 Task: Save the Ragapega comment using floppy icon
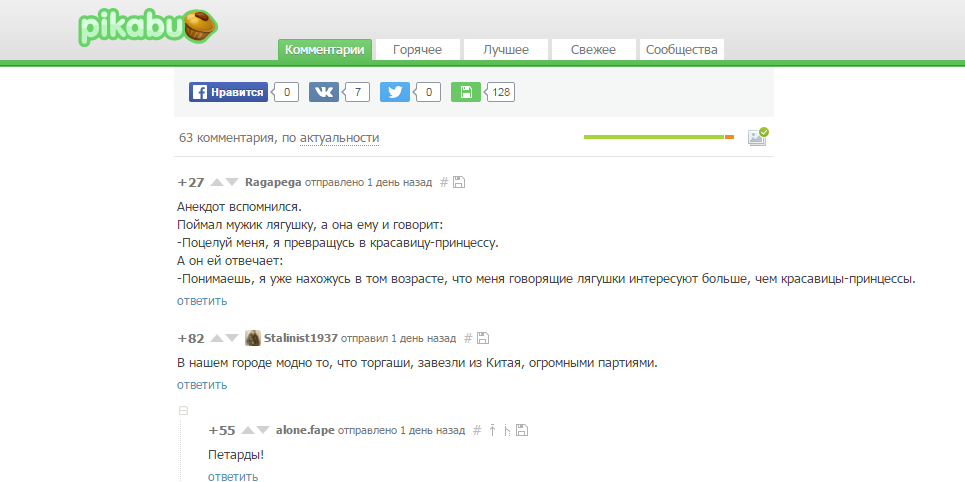[x=459, y=183]
